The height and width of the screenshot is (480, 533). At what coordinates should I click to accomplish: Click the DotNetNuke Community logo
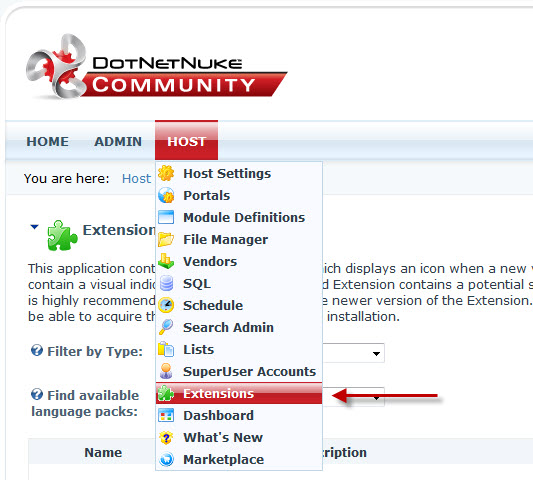tap(157, 66)
